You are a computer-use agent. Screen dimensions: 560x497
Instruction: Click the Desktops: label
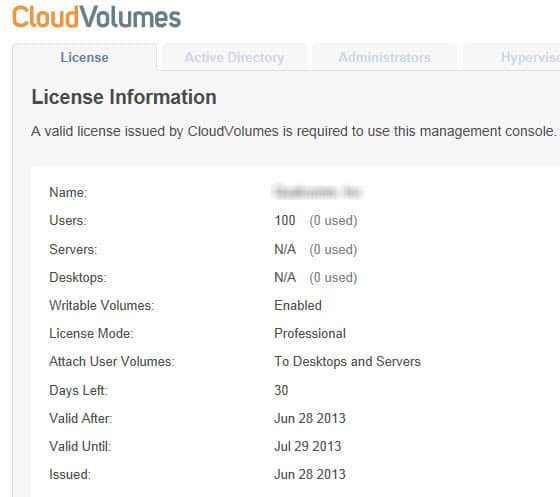tap(78, 277)
